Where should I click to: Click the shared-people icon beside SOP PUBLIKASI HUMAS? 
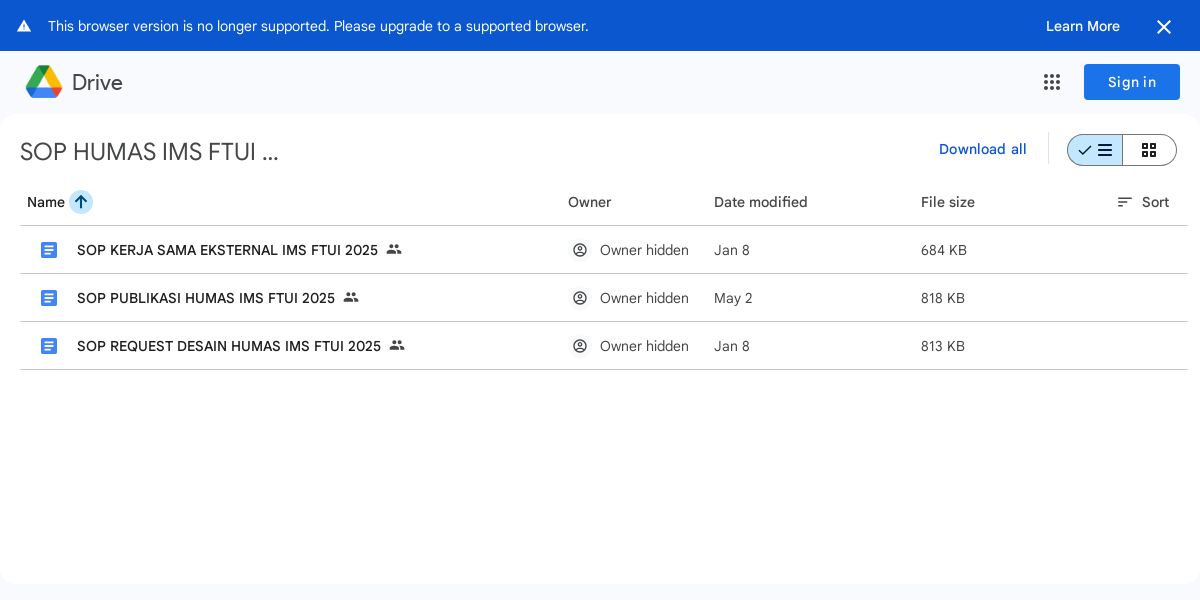point(351,297)
